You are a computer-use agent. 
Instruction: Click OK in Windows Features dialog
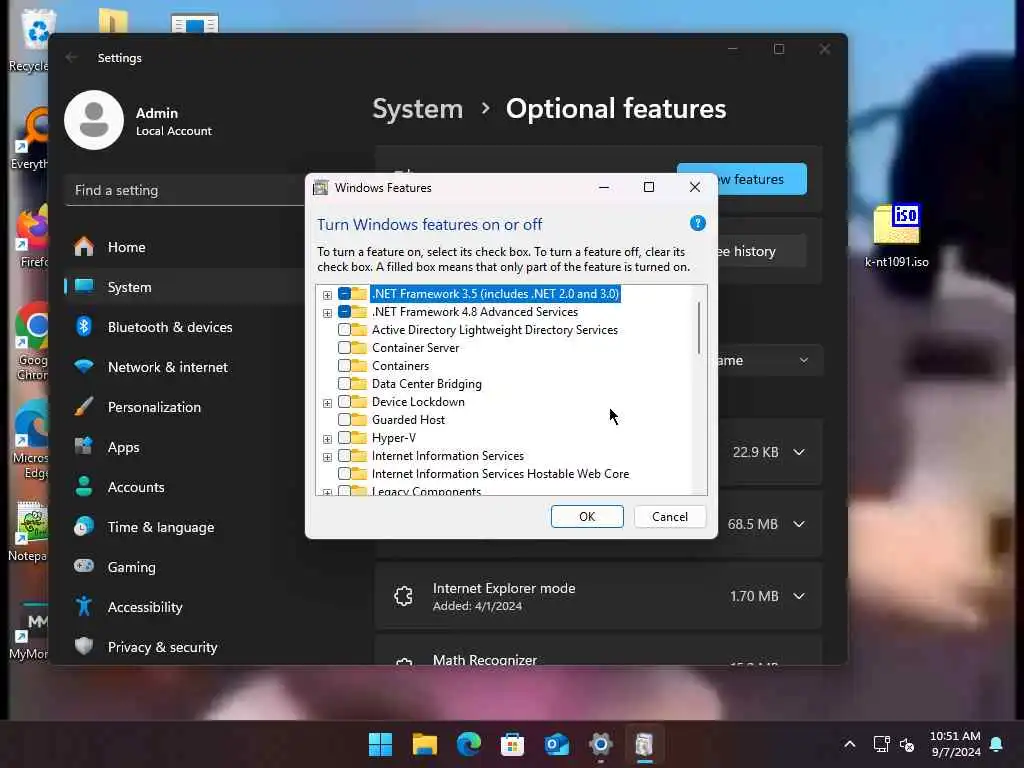[x=587, y=517]
